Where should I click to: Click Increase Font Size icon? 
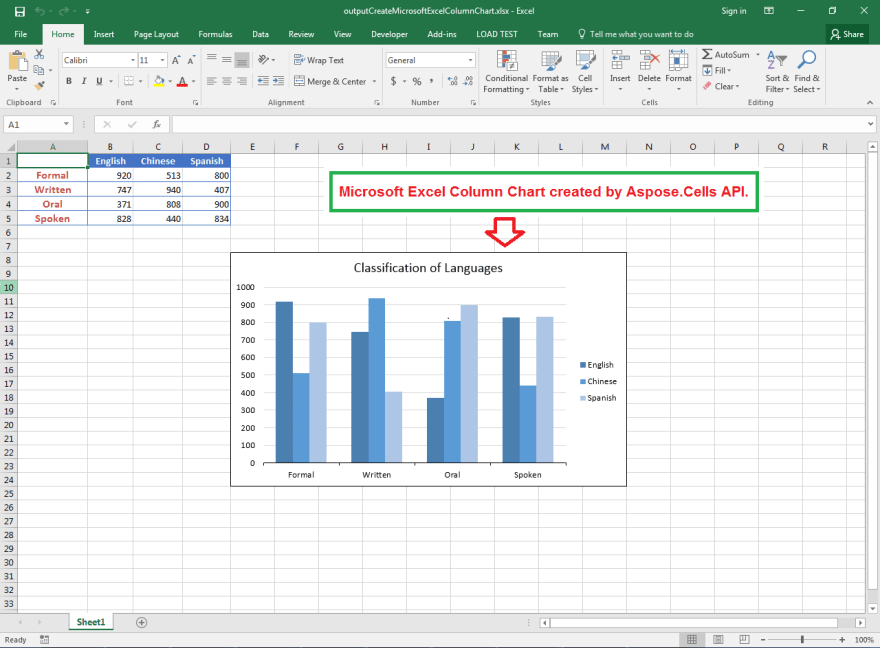[176, 60]
